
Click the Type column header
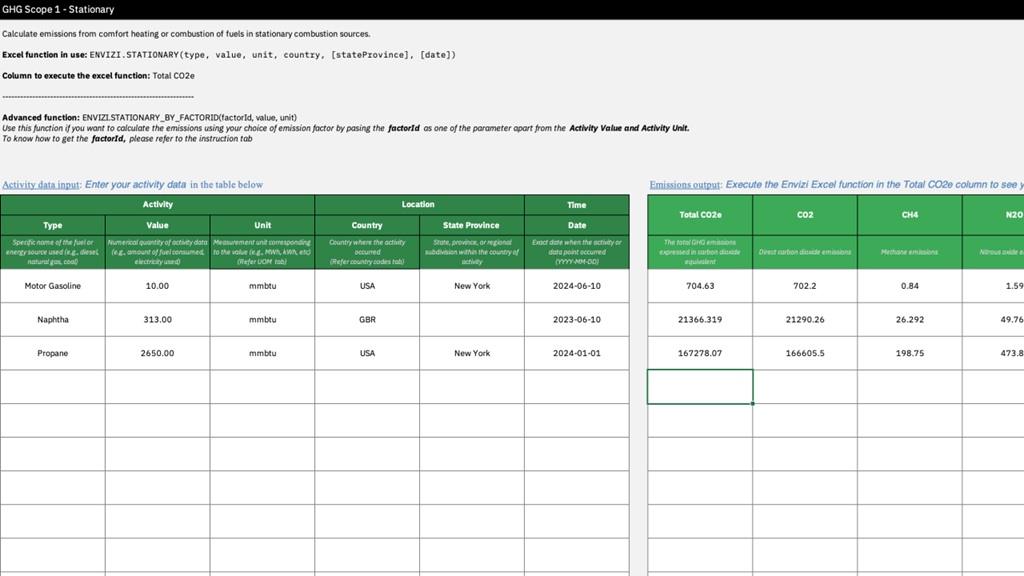point(53,225)
